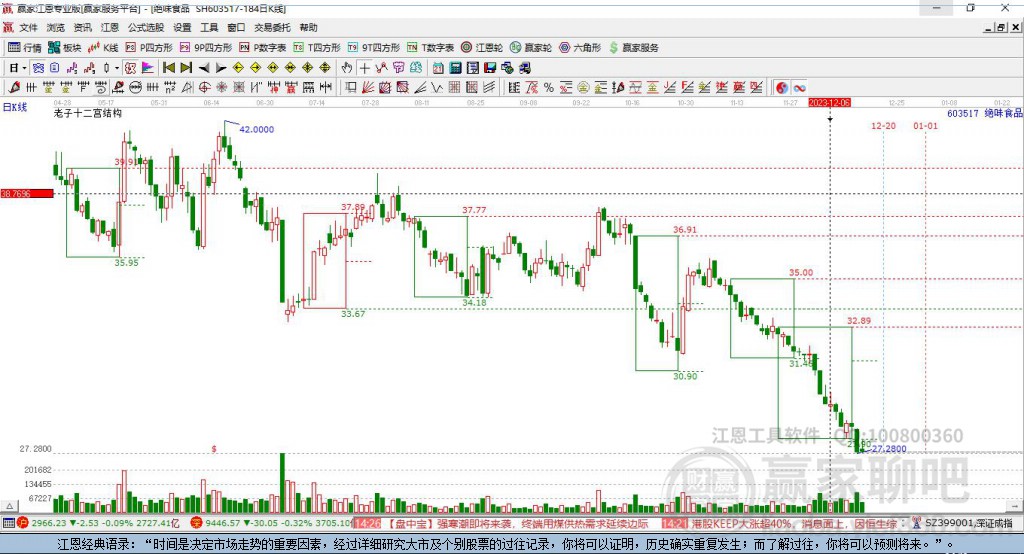1024x554 pixels.
Task: Step chart left with black arrow
Action: point(204,68)
